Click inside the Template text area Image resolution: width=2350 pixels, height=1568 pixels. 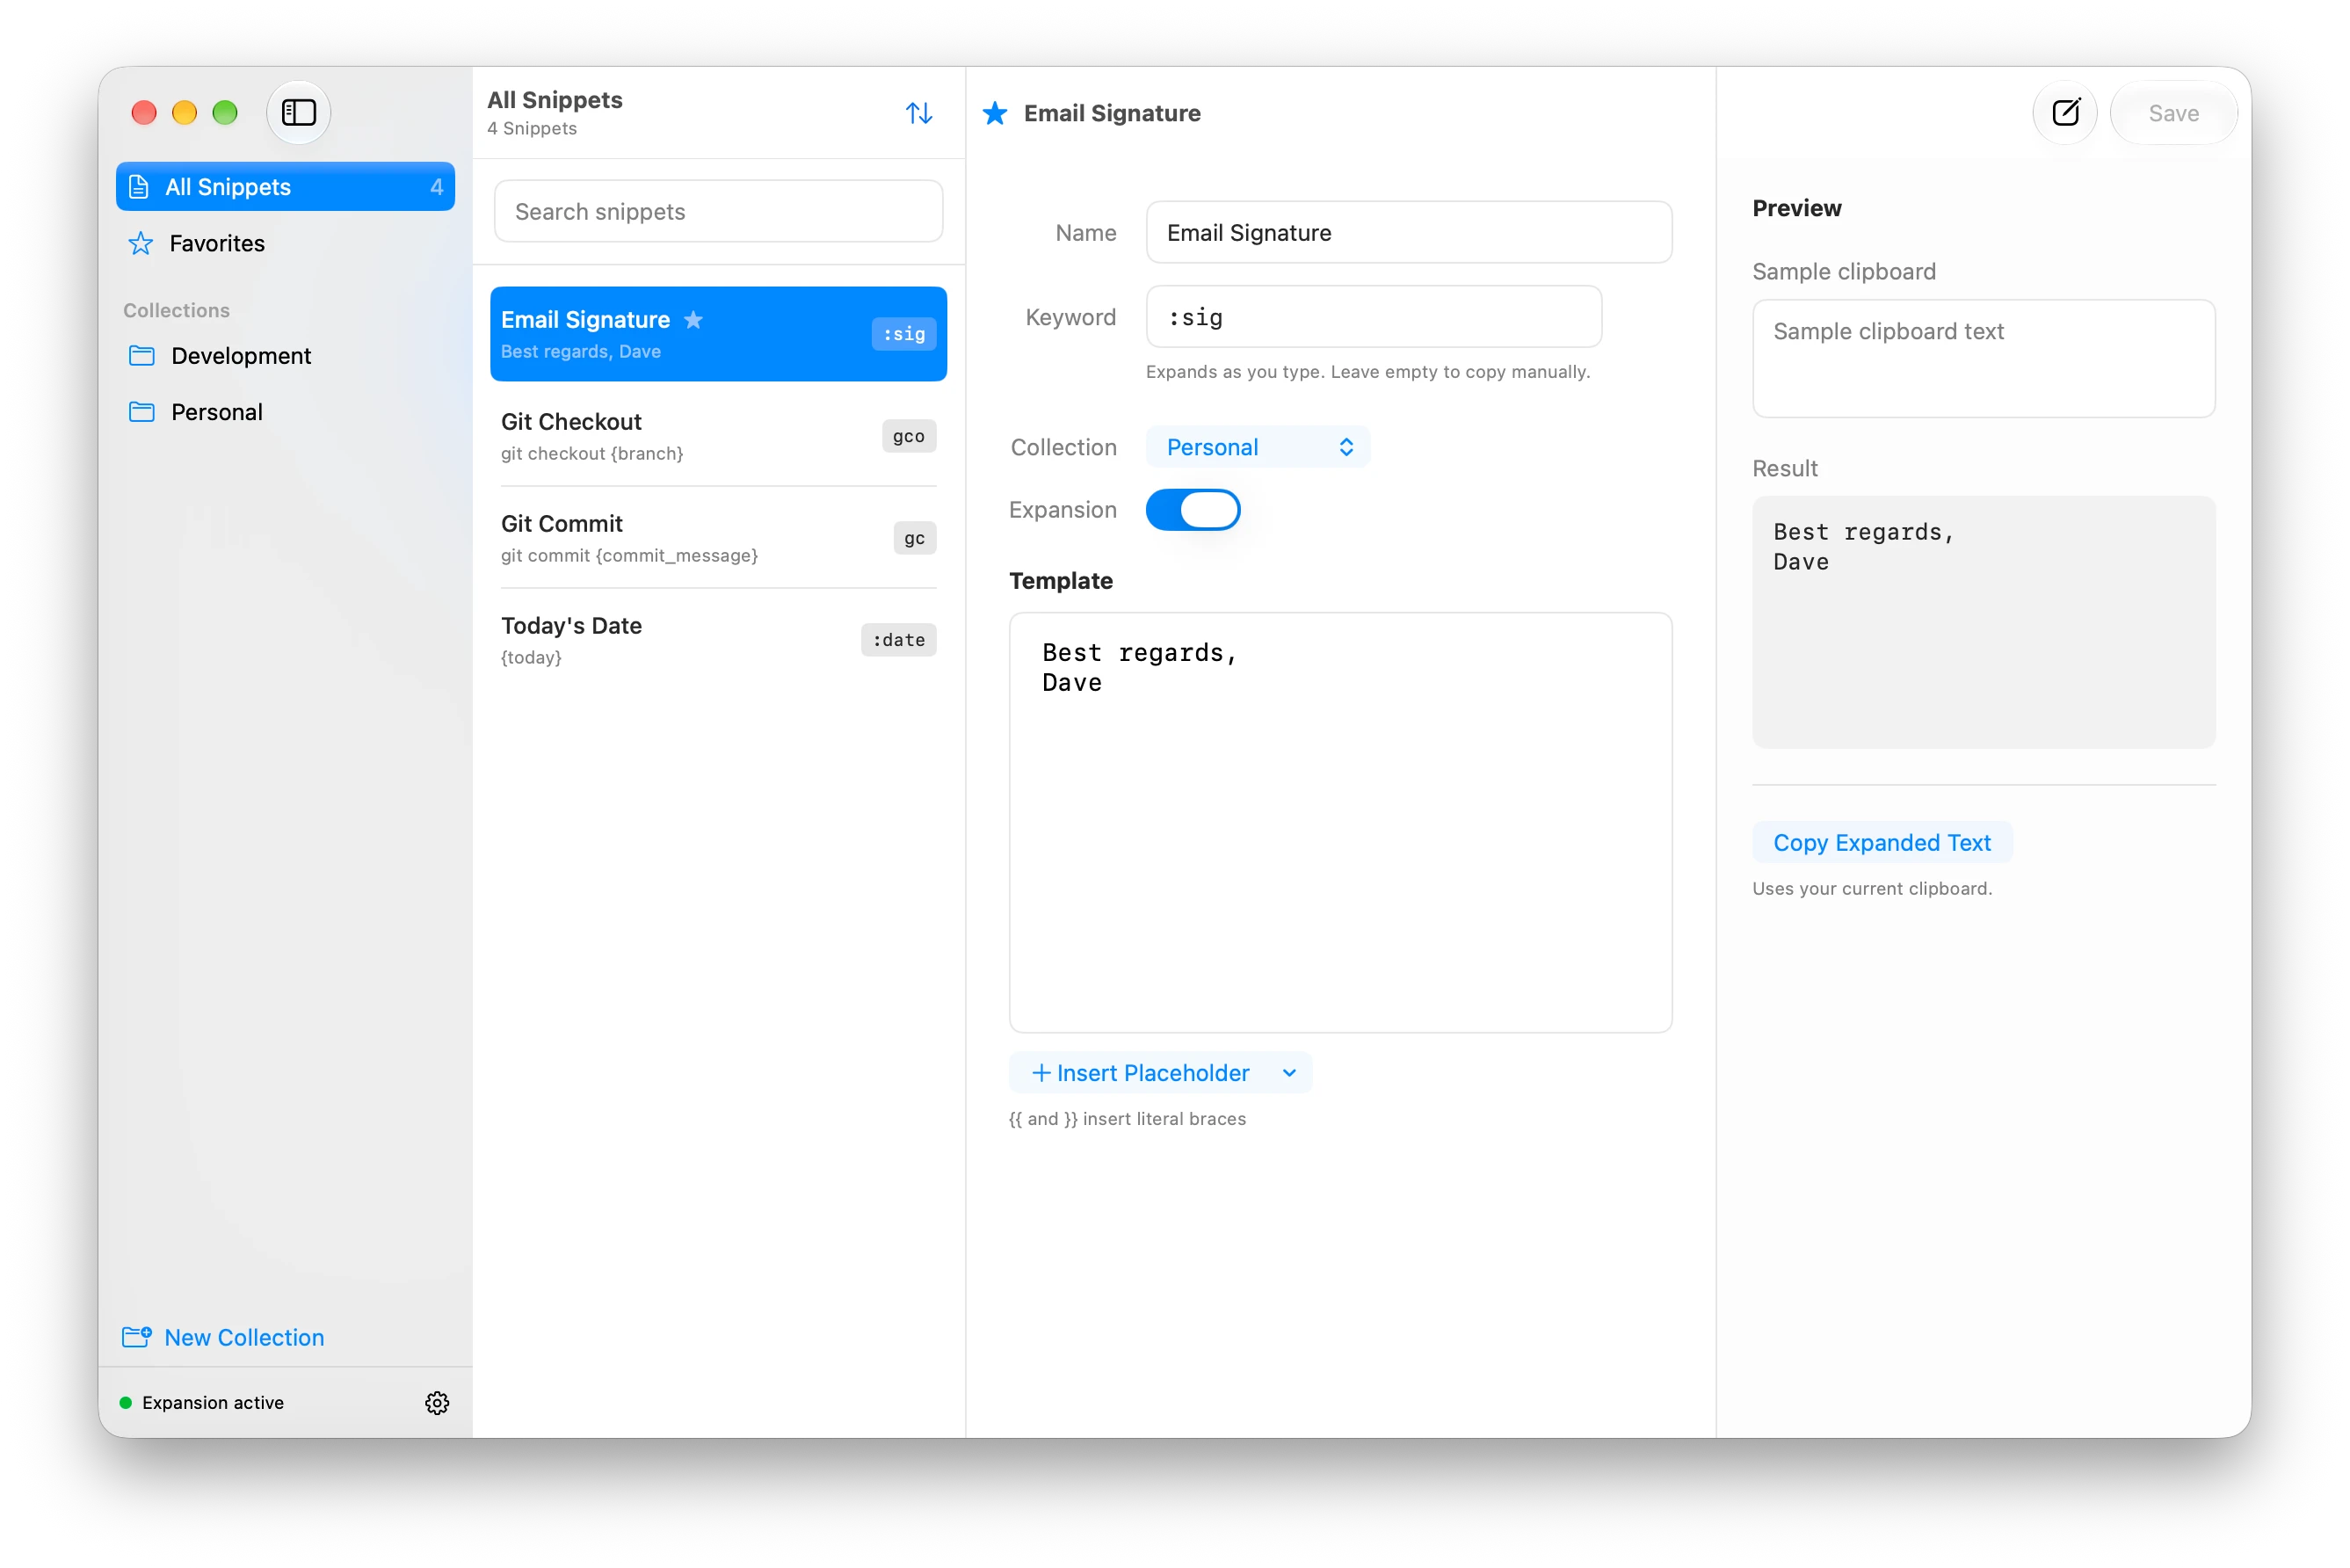pyautogui.click(x=1340, y=822)
